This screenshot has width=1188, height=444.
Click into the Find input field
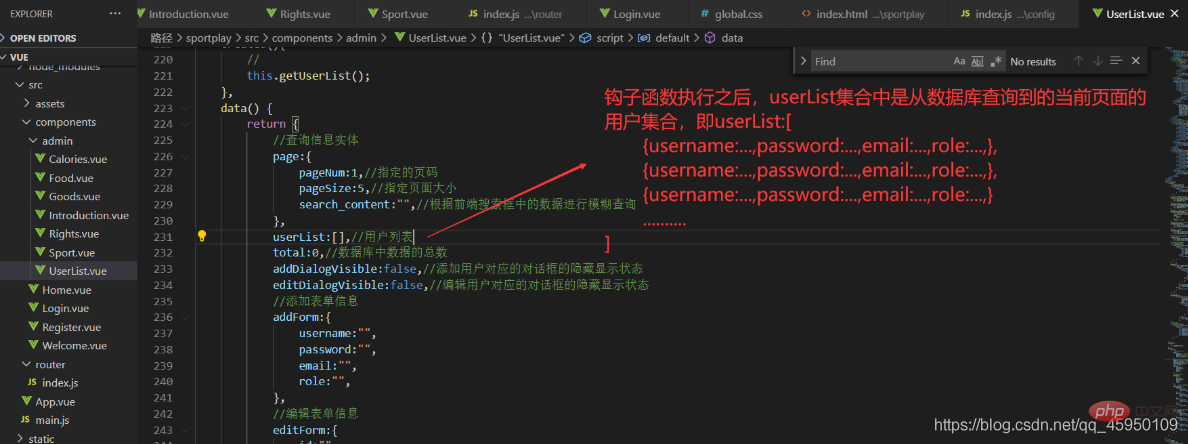point(879,61)
